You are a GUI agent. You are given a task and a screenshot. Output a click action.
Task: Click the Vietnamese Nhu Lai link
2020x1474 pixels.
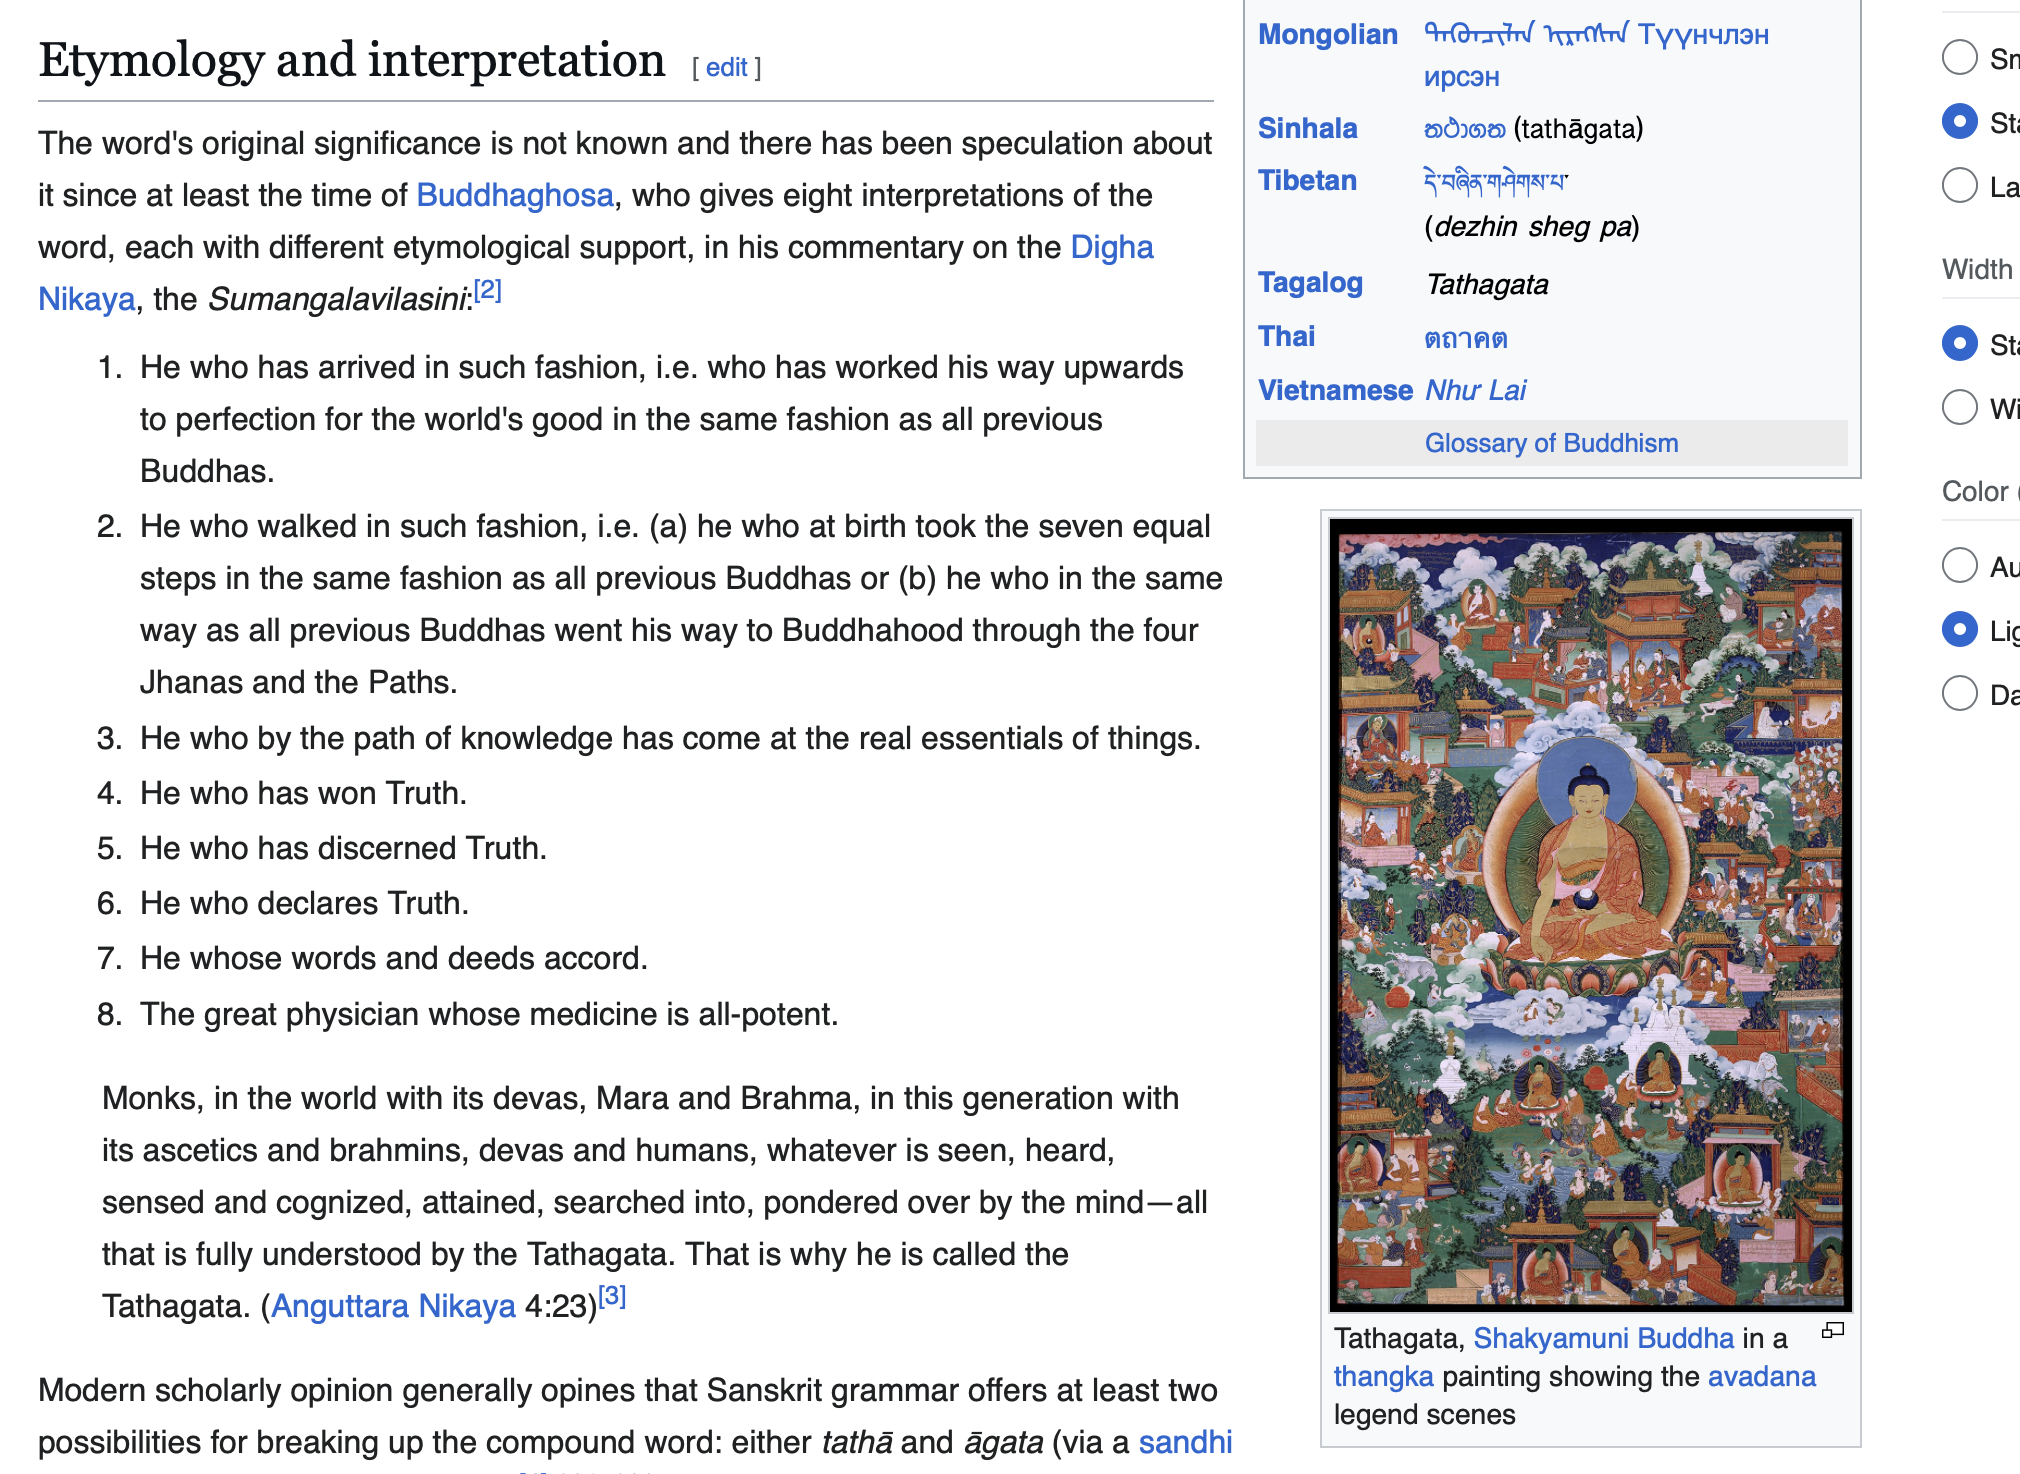(x=1475, y=390)
